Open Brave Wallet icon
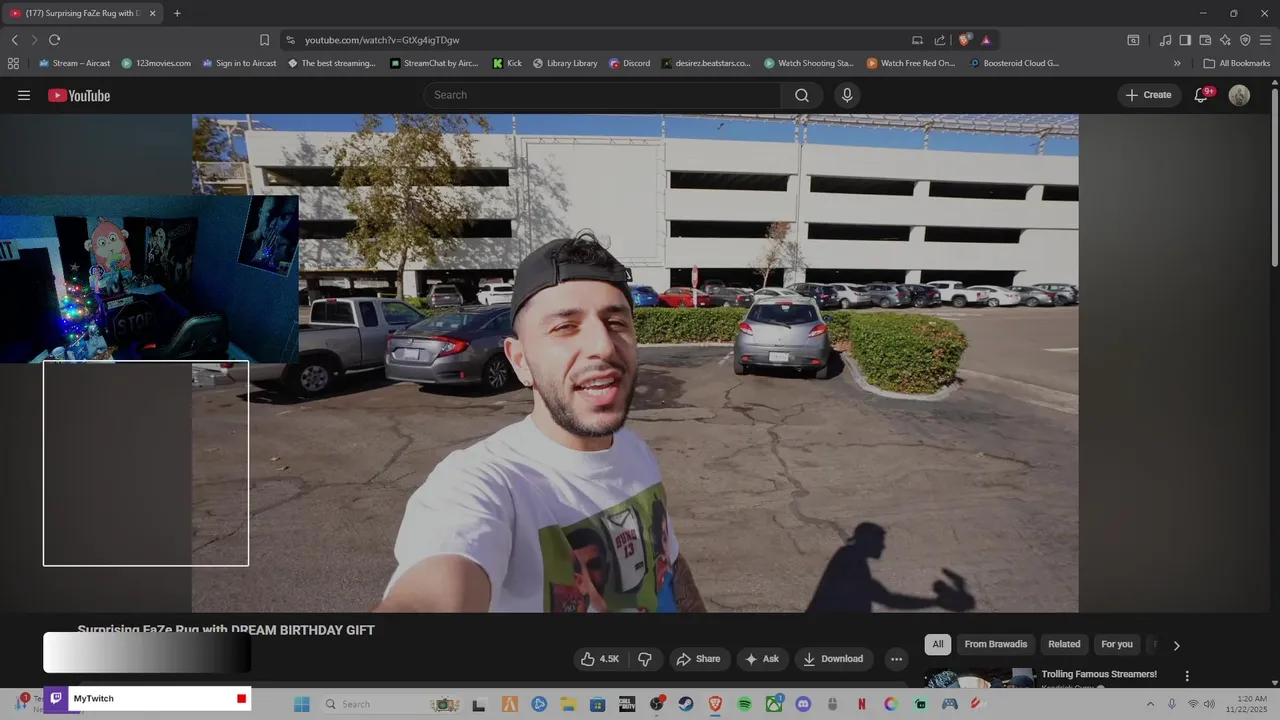 click(1205, 40)
